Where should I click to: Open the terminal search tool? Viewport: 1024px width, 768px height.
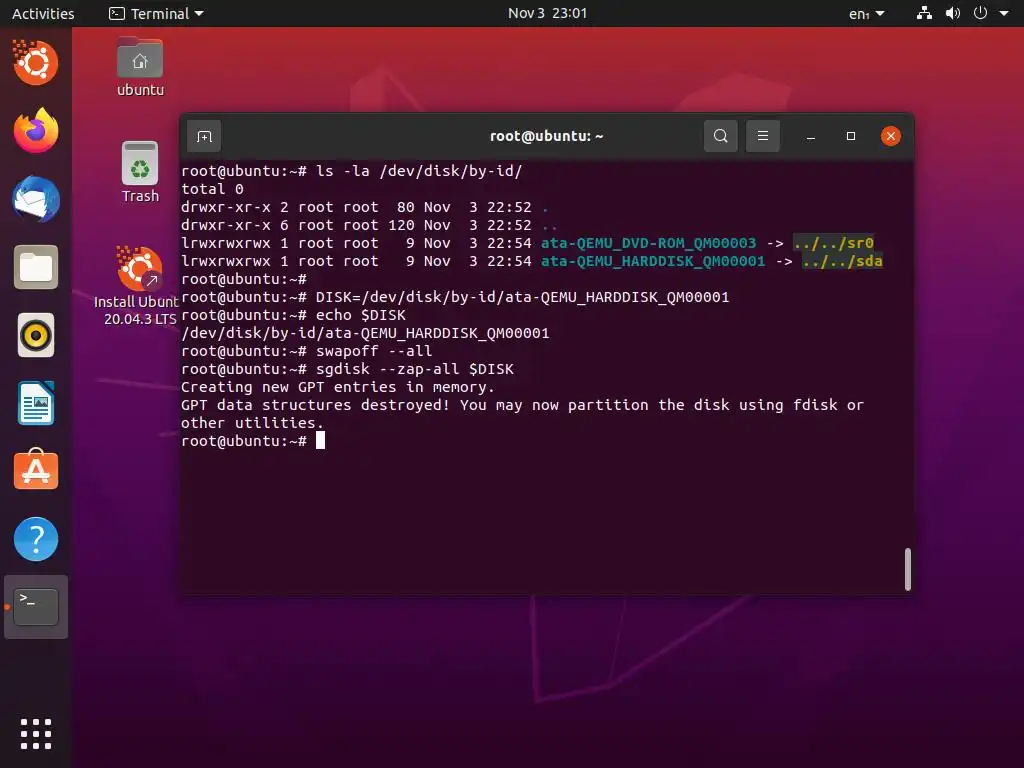720,136
